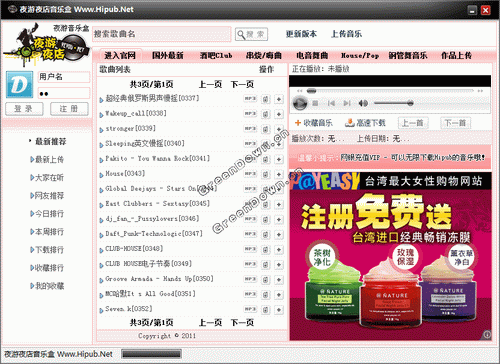Click the 注册 register button
The width and height of the screenshot is (500, 364).
(69, 109)
